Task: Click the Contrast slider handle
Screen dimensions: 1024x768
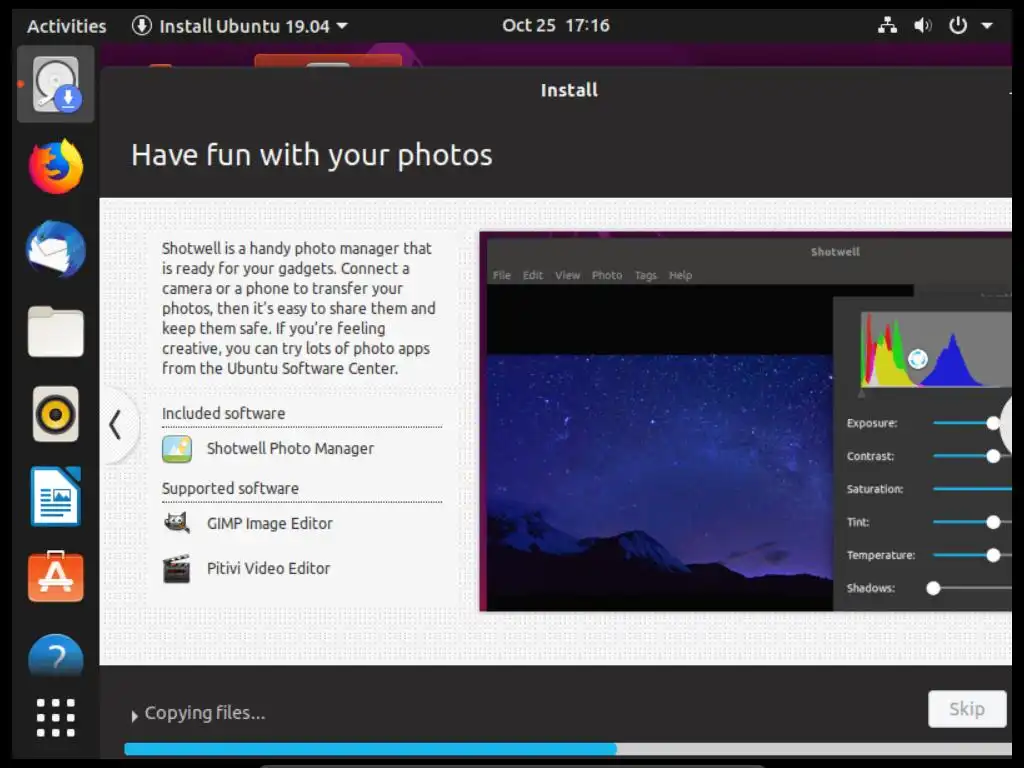Action: [x=993, y=456]
